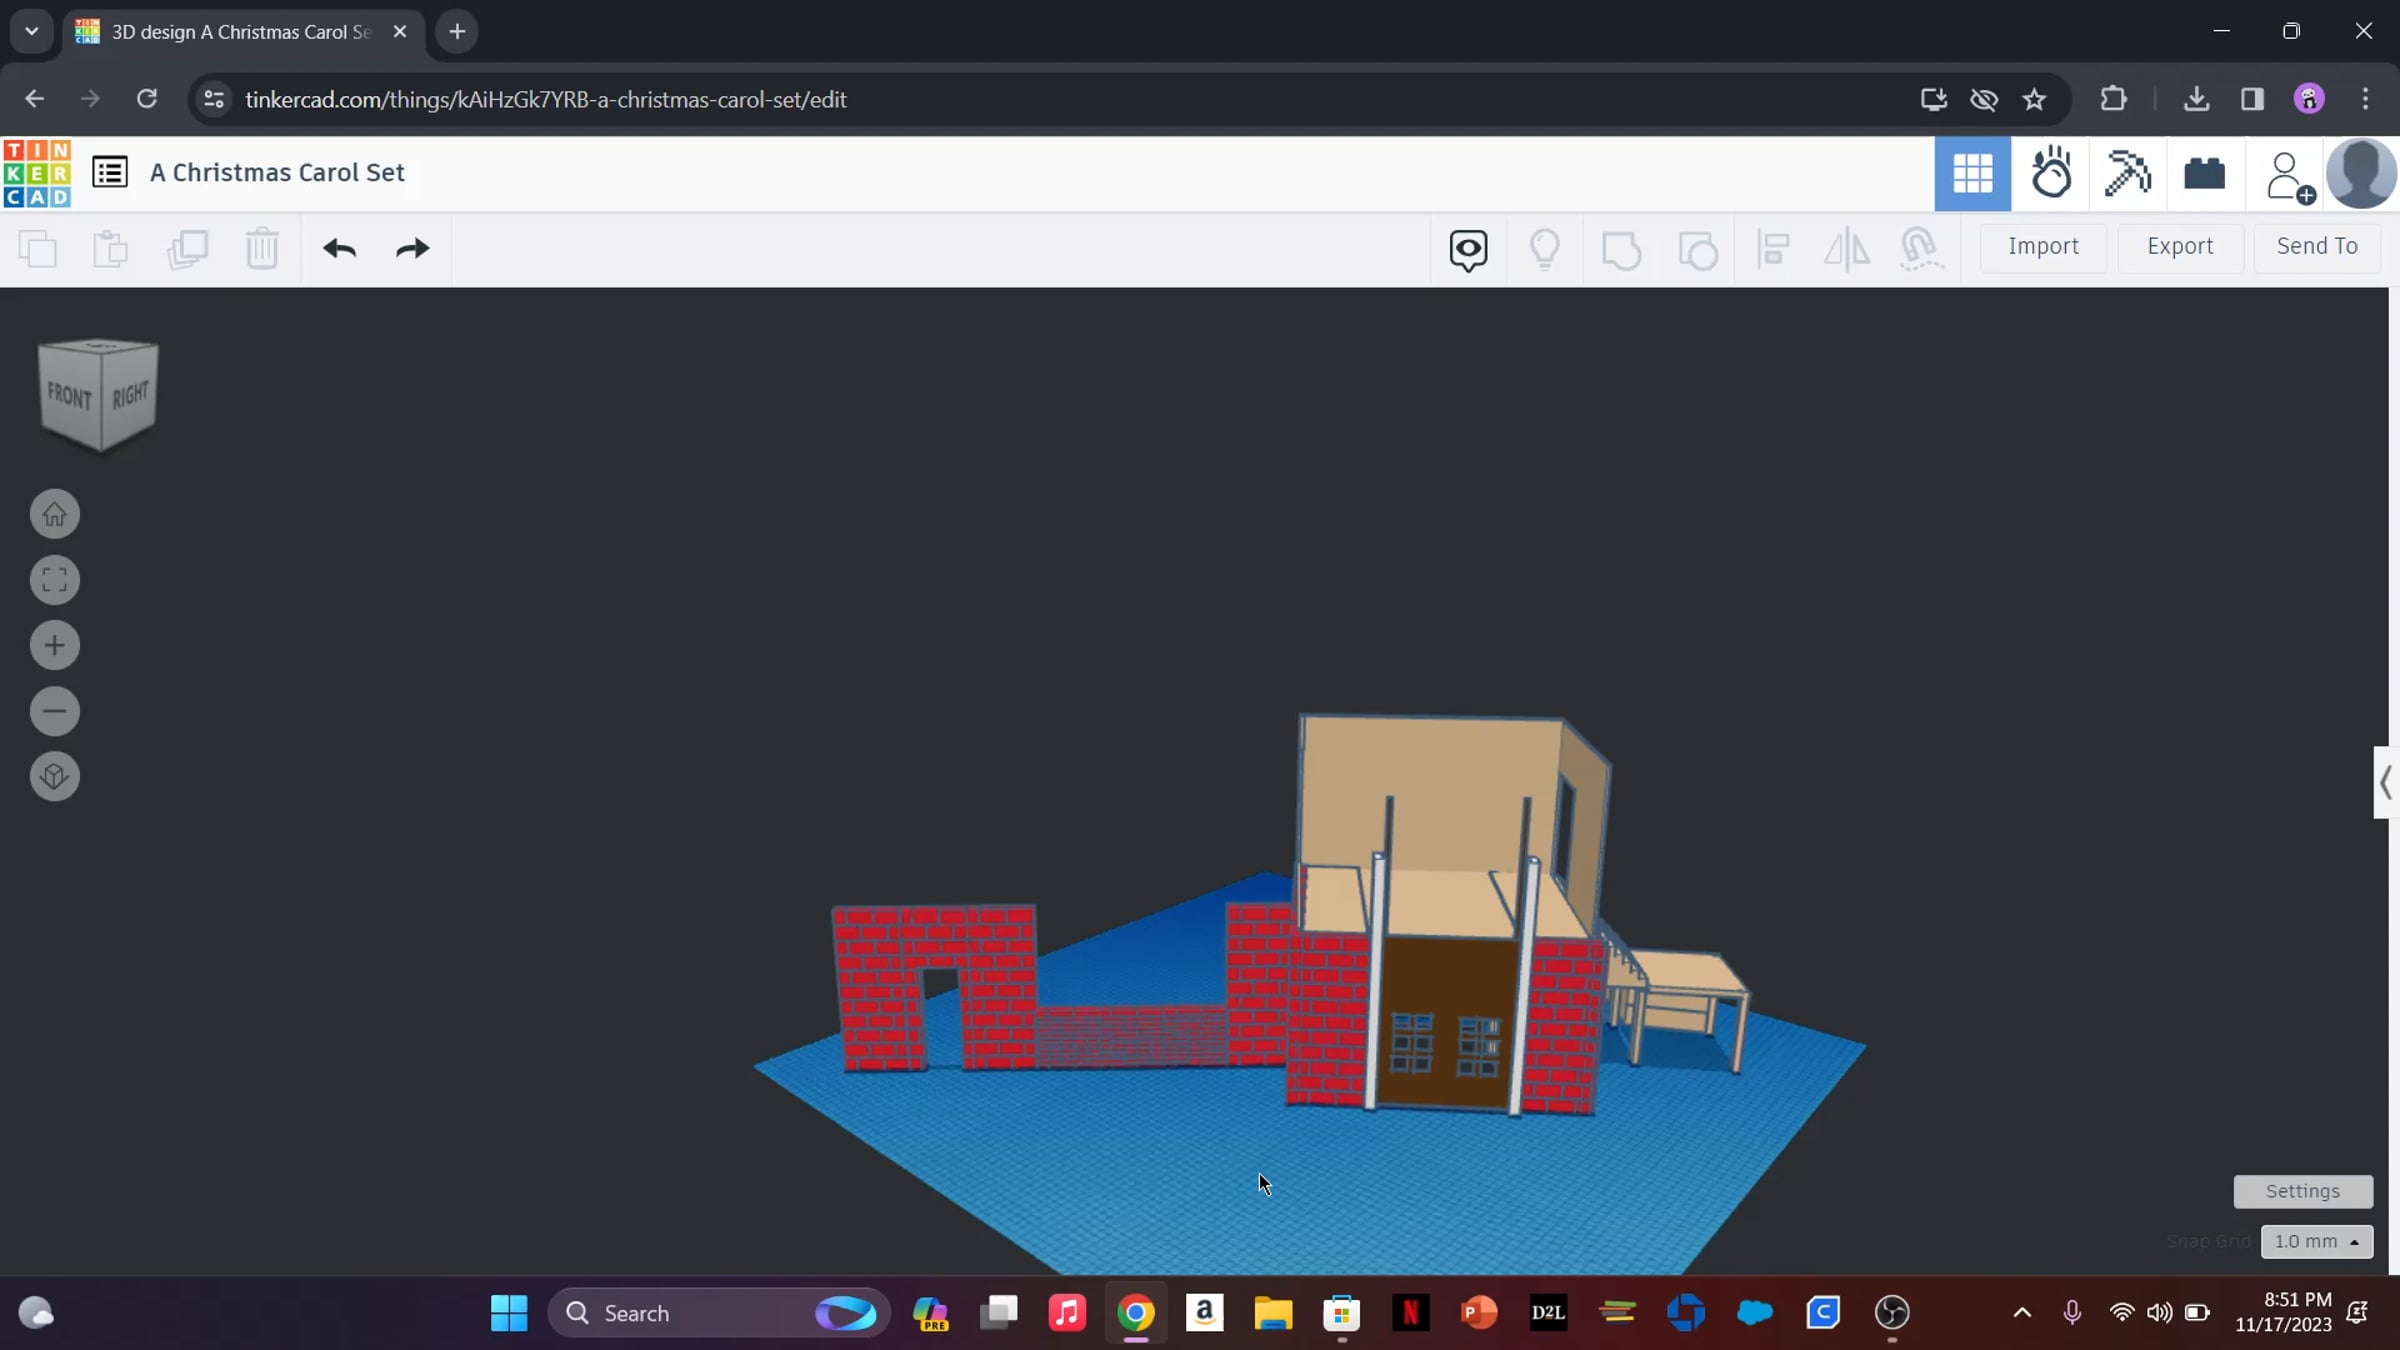Open the Bricks view
Screen dimensions: 2400x1350
click(x=2204, y=174)
